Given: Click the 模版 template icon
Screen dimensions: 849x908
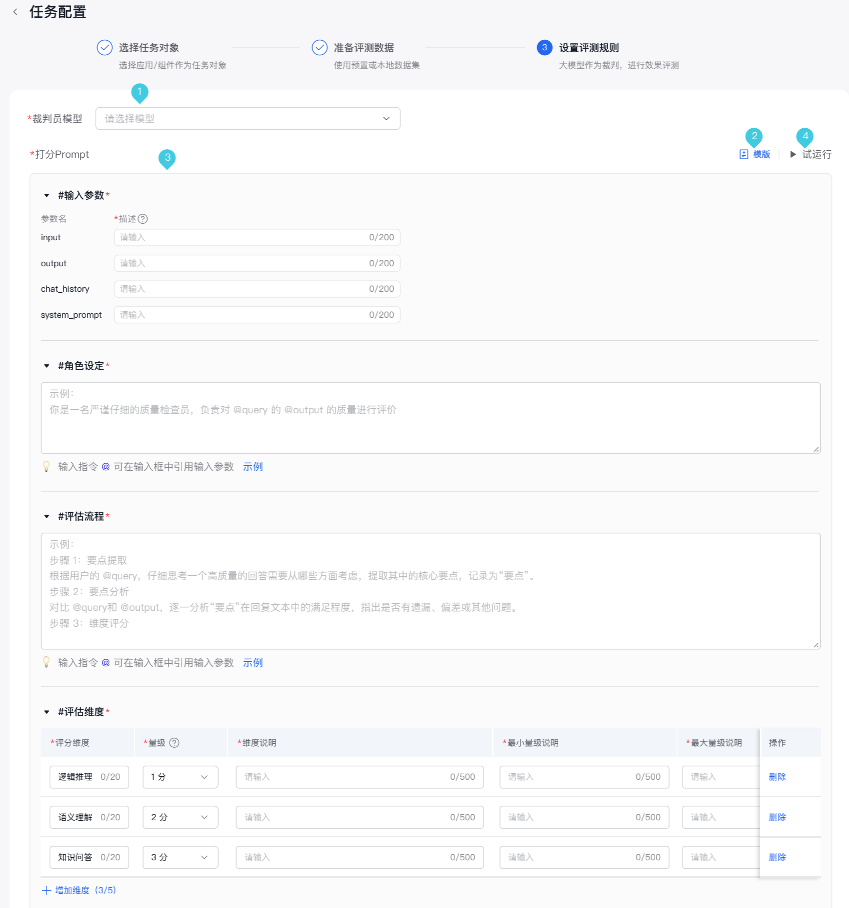Looking at the screenshot, I should [744, 154].
